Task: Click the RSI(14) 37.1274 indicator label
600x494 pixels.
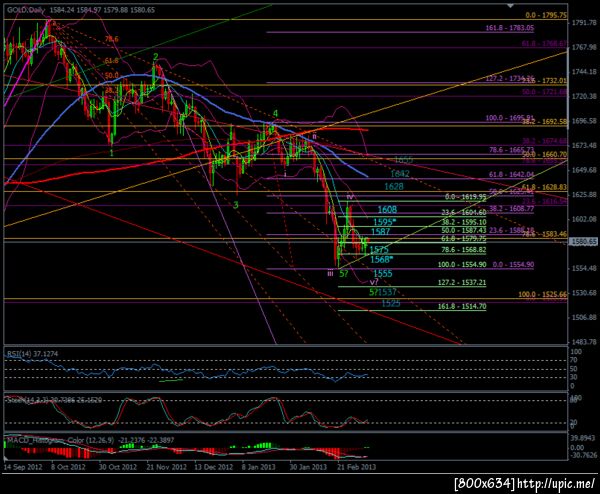Action: [33, 354]
